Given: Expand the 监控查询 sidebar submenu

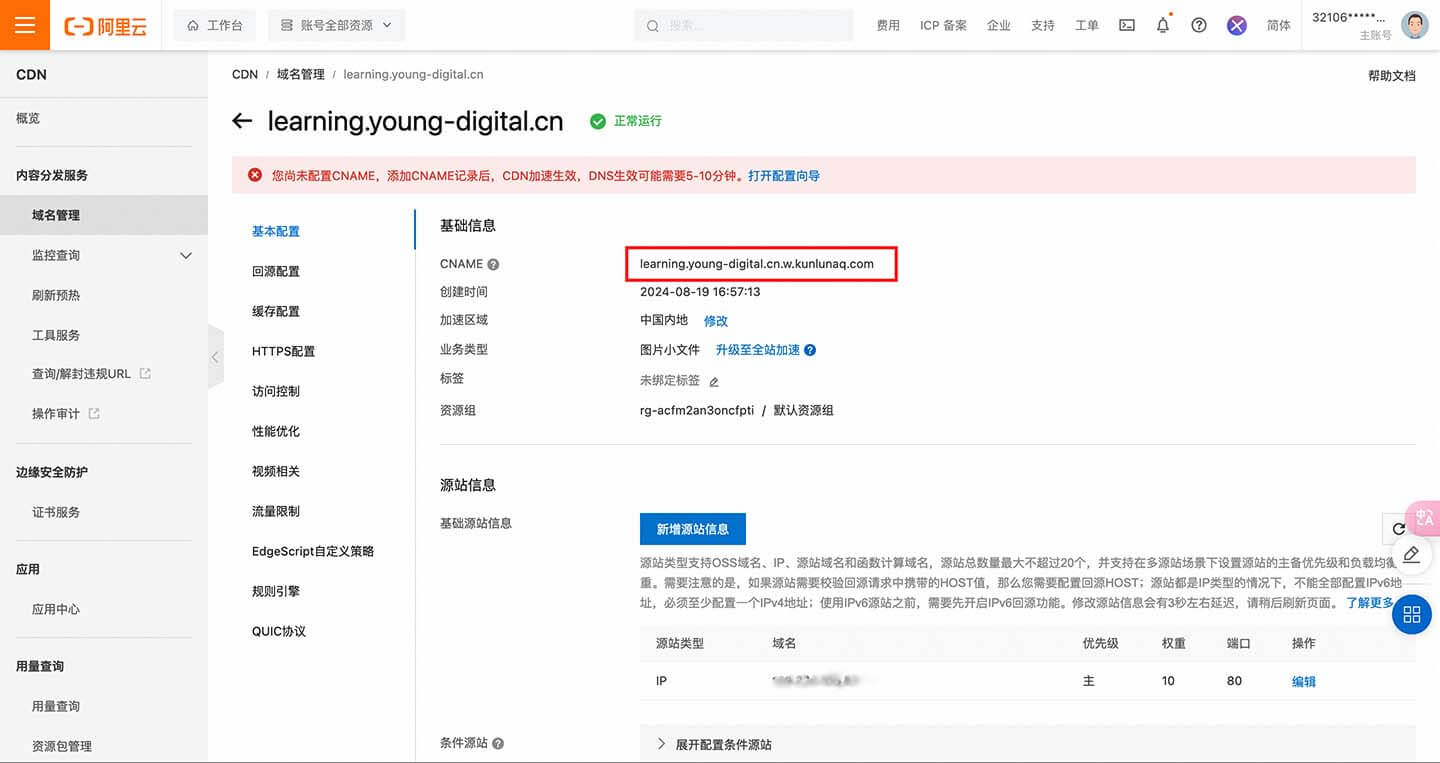Looking at the screenshot, I should [x=185, y=255].
